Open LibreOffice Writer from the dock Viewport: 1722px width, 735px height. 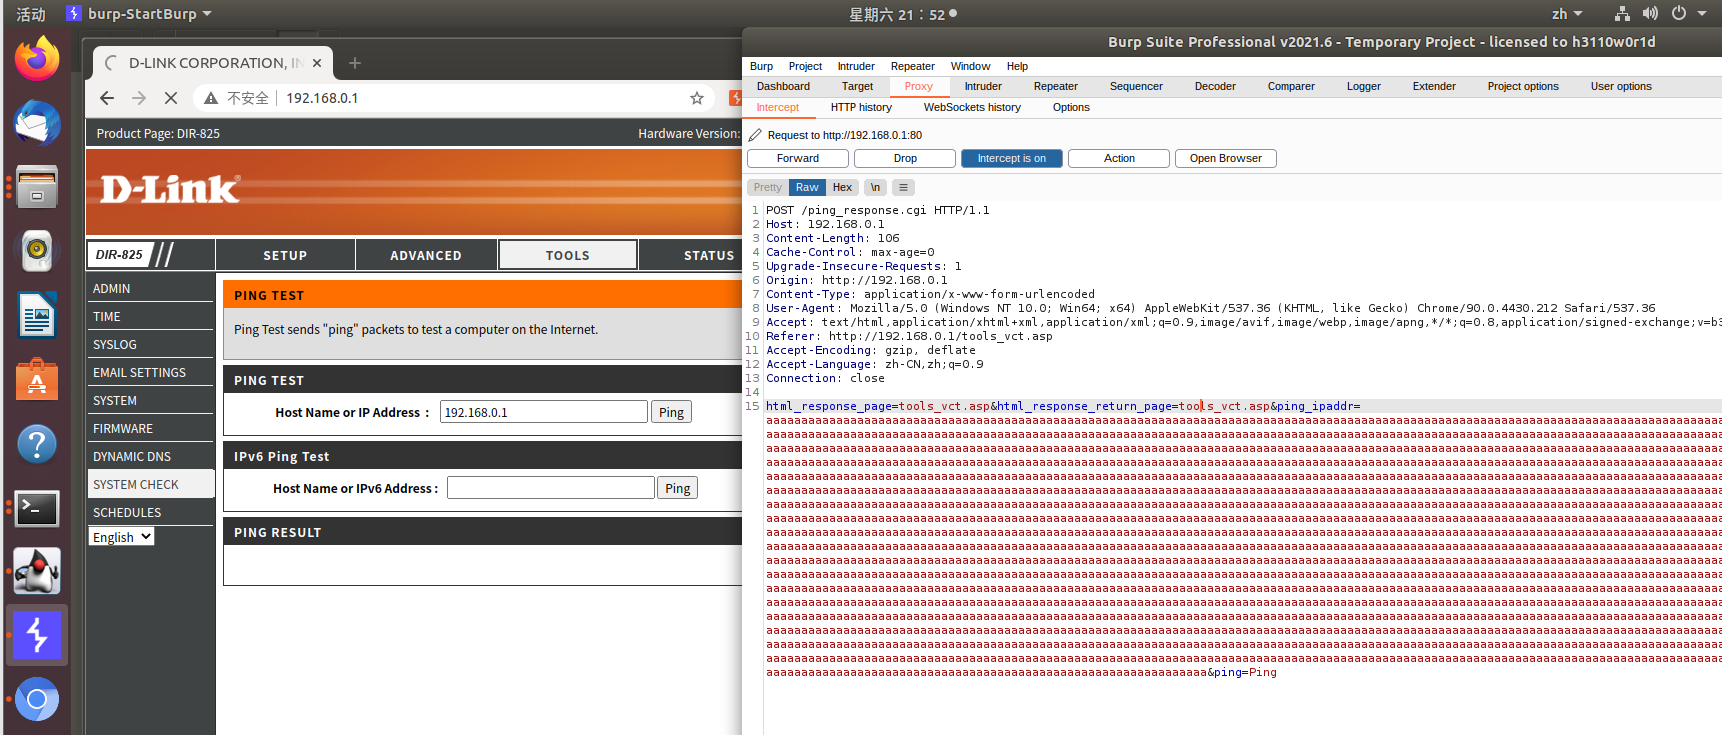click(x=37, y=315)
